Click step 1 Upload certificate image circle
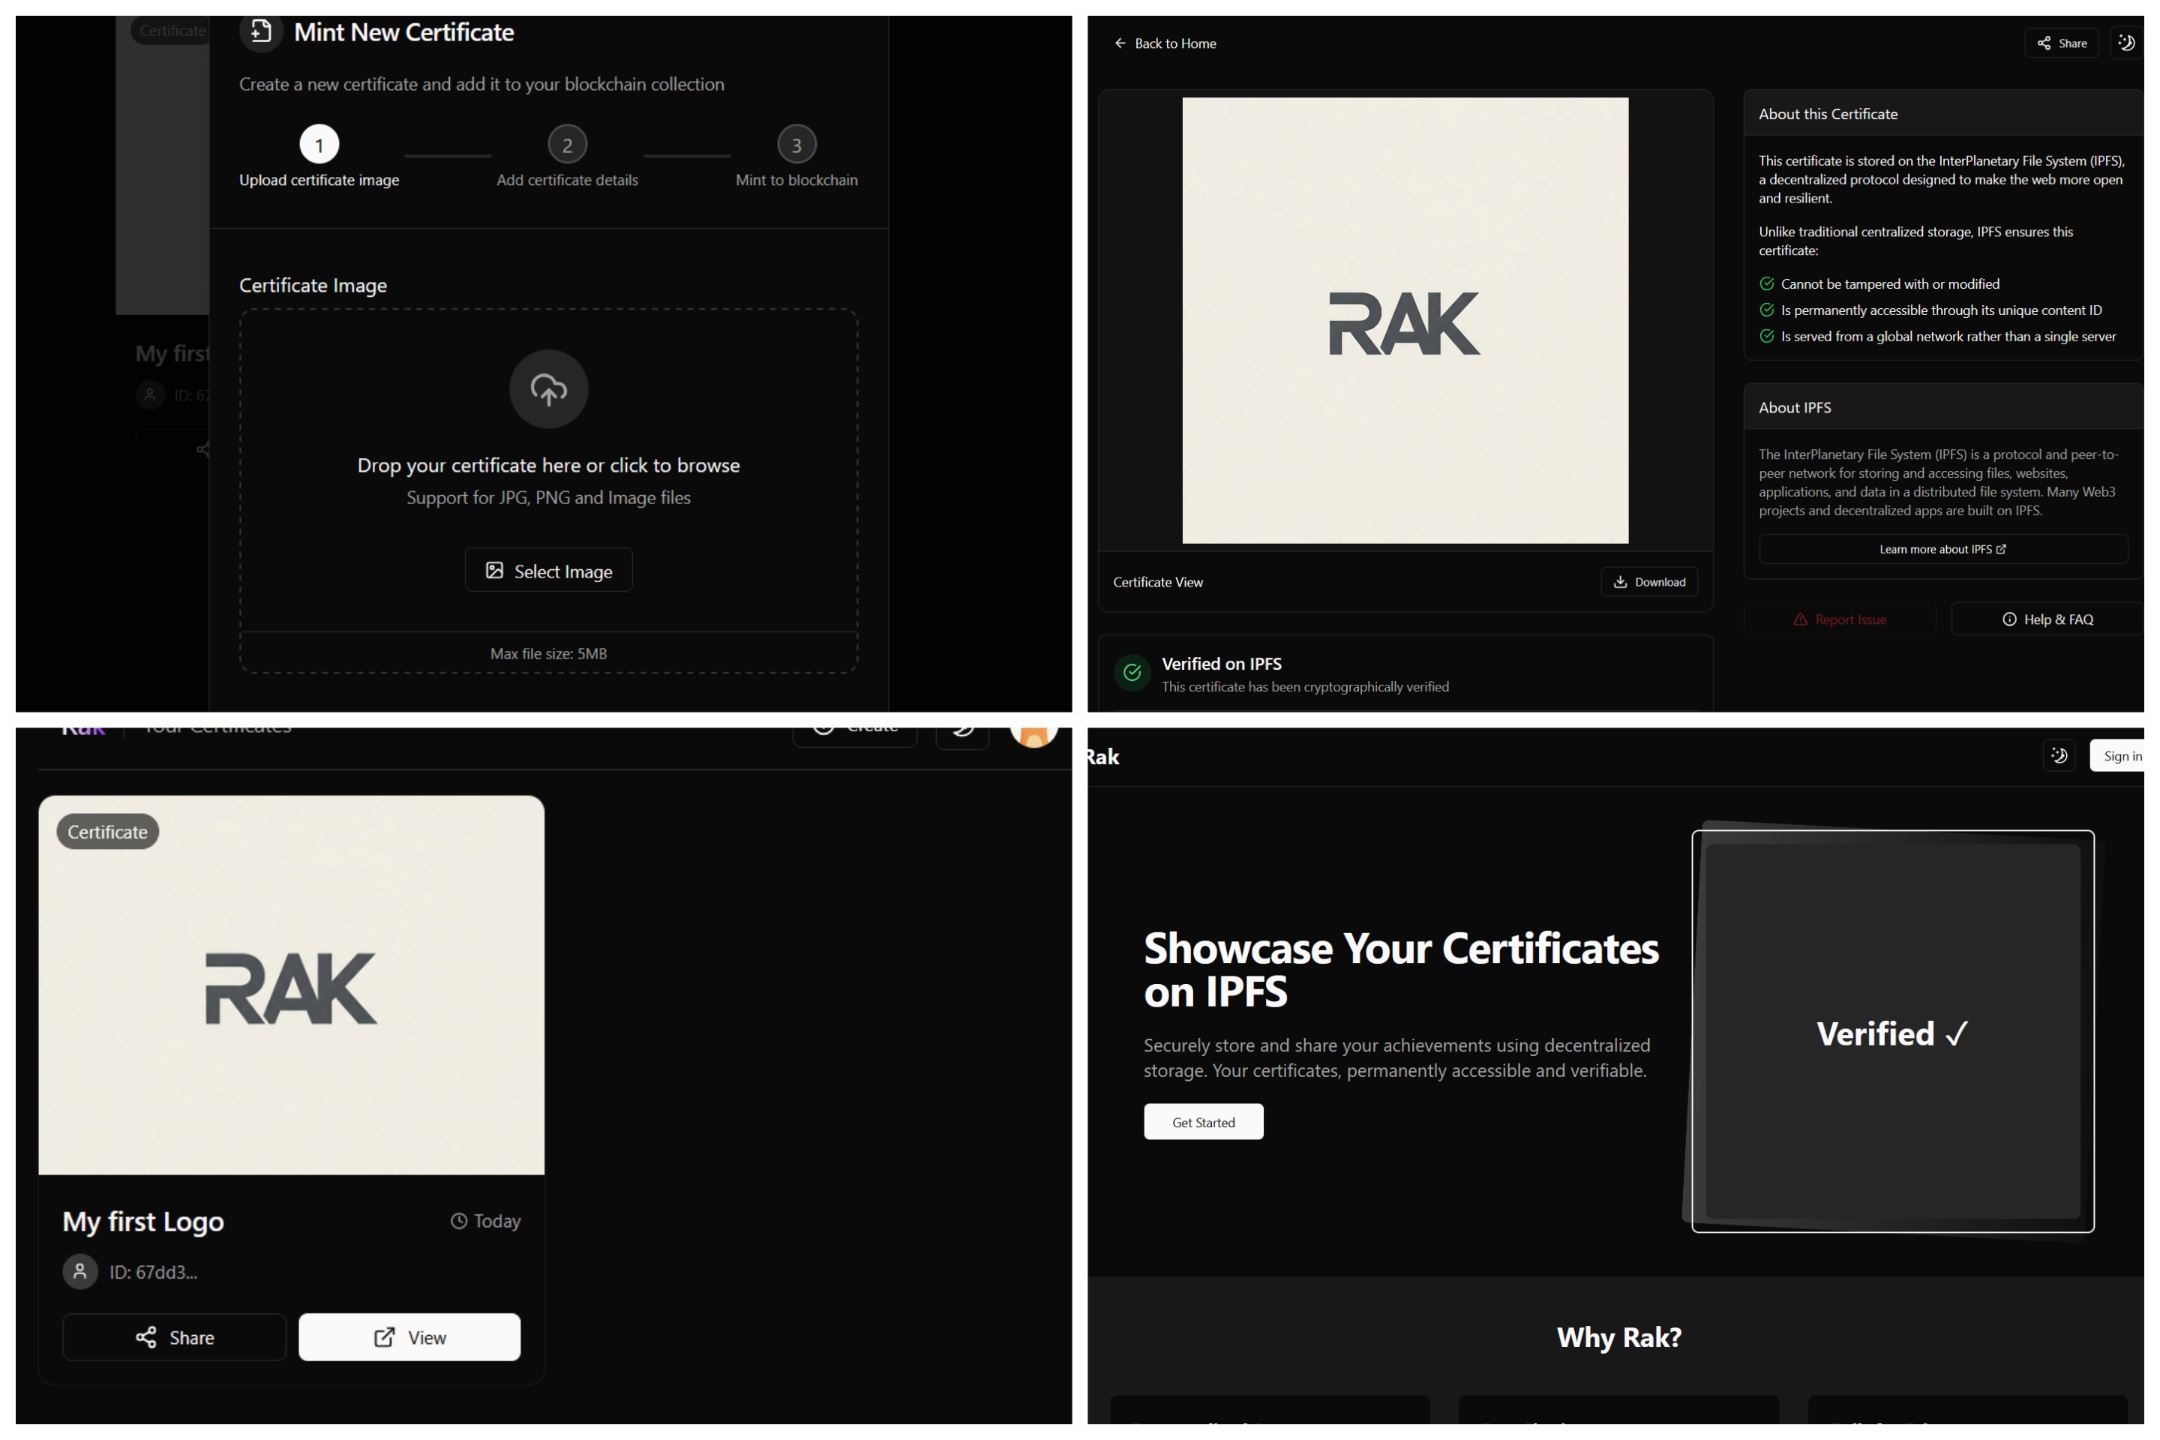The height and width of the screenshot is (1440, 2160). (319, 145)
